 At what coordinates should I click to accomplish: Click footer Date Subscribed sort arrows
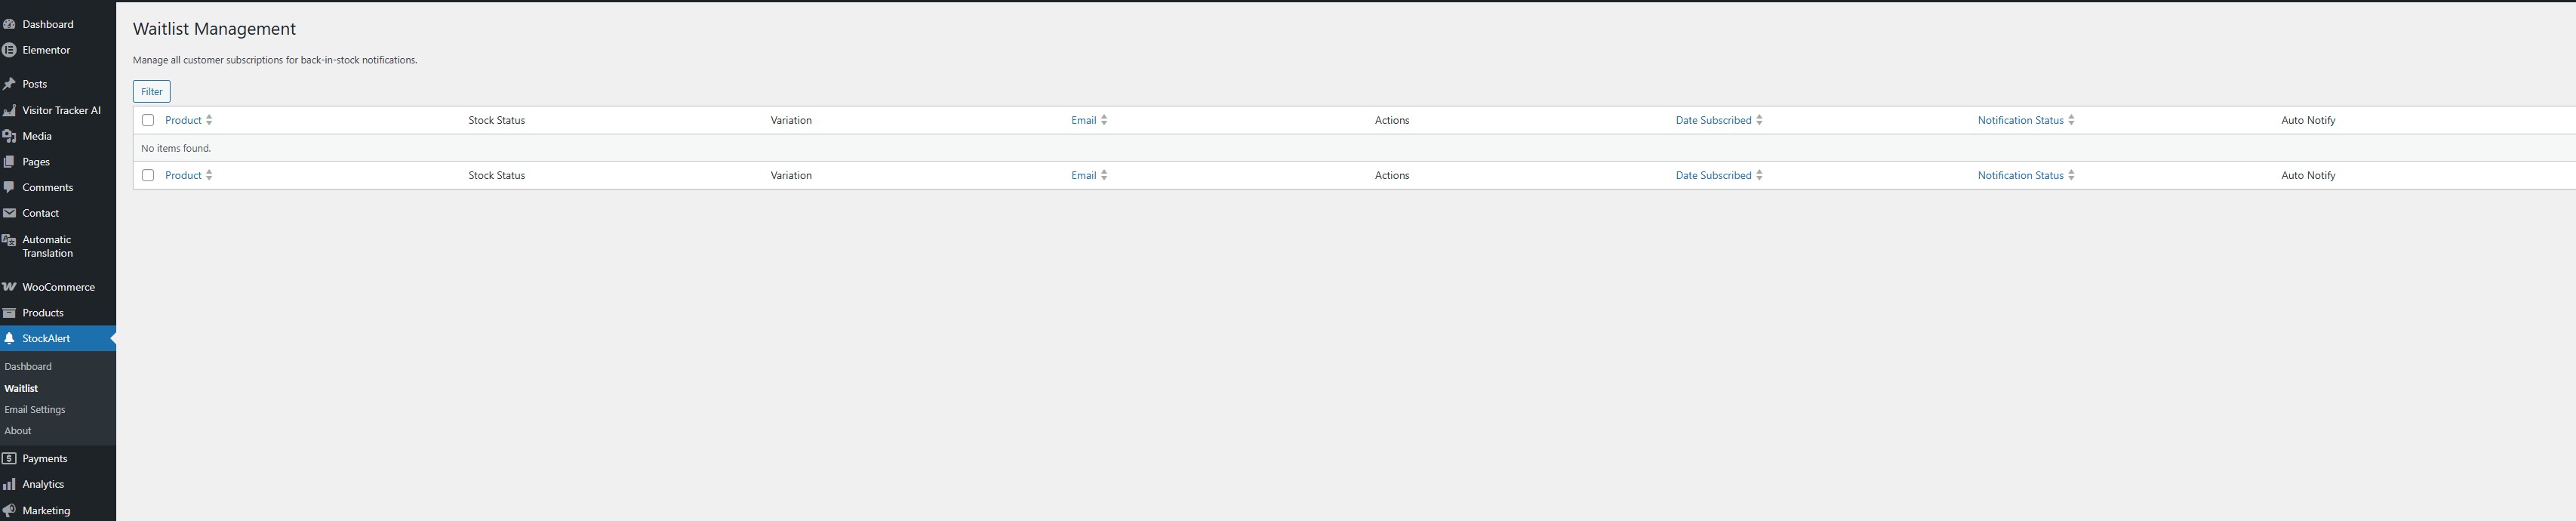coord(1759,175)
